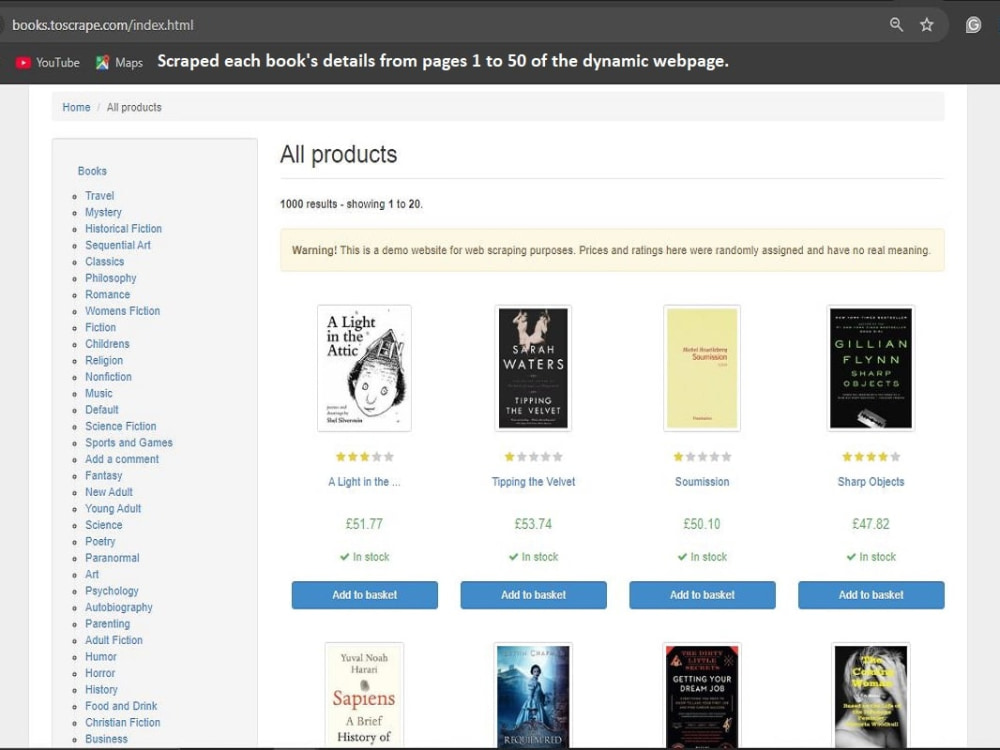
Task: Open Food and Drink category
Action: [121, 706]
